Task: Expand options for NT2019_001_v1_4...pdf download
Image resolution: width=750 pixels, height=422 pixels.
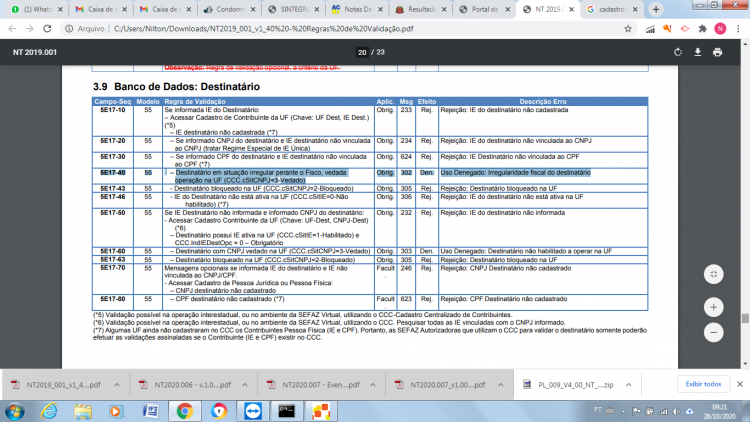Action: 117,385
